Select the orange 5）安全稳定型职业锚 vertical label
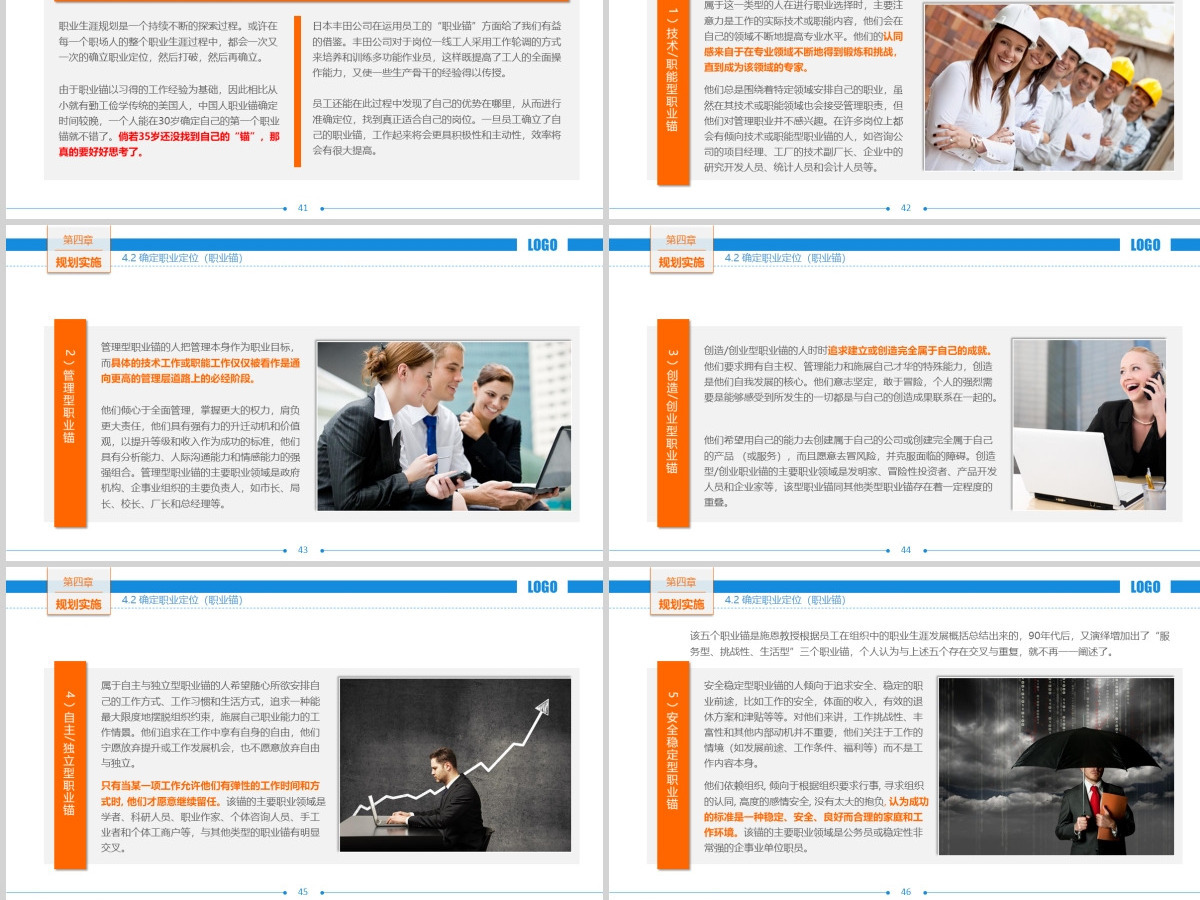The height and width of the screenshot is (900, 1200). [x=673, y=765]
